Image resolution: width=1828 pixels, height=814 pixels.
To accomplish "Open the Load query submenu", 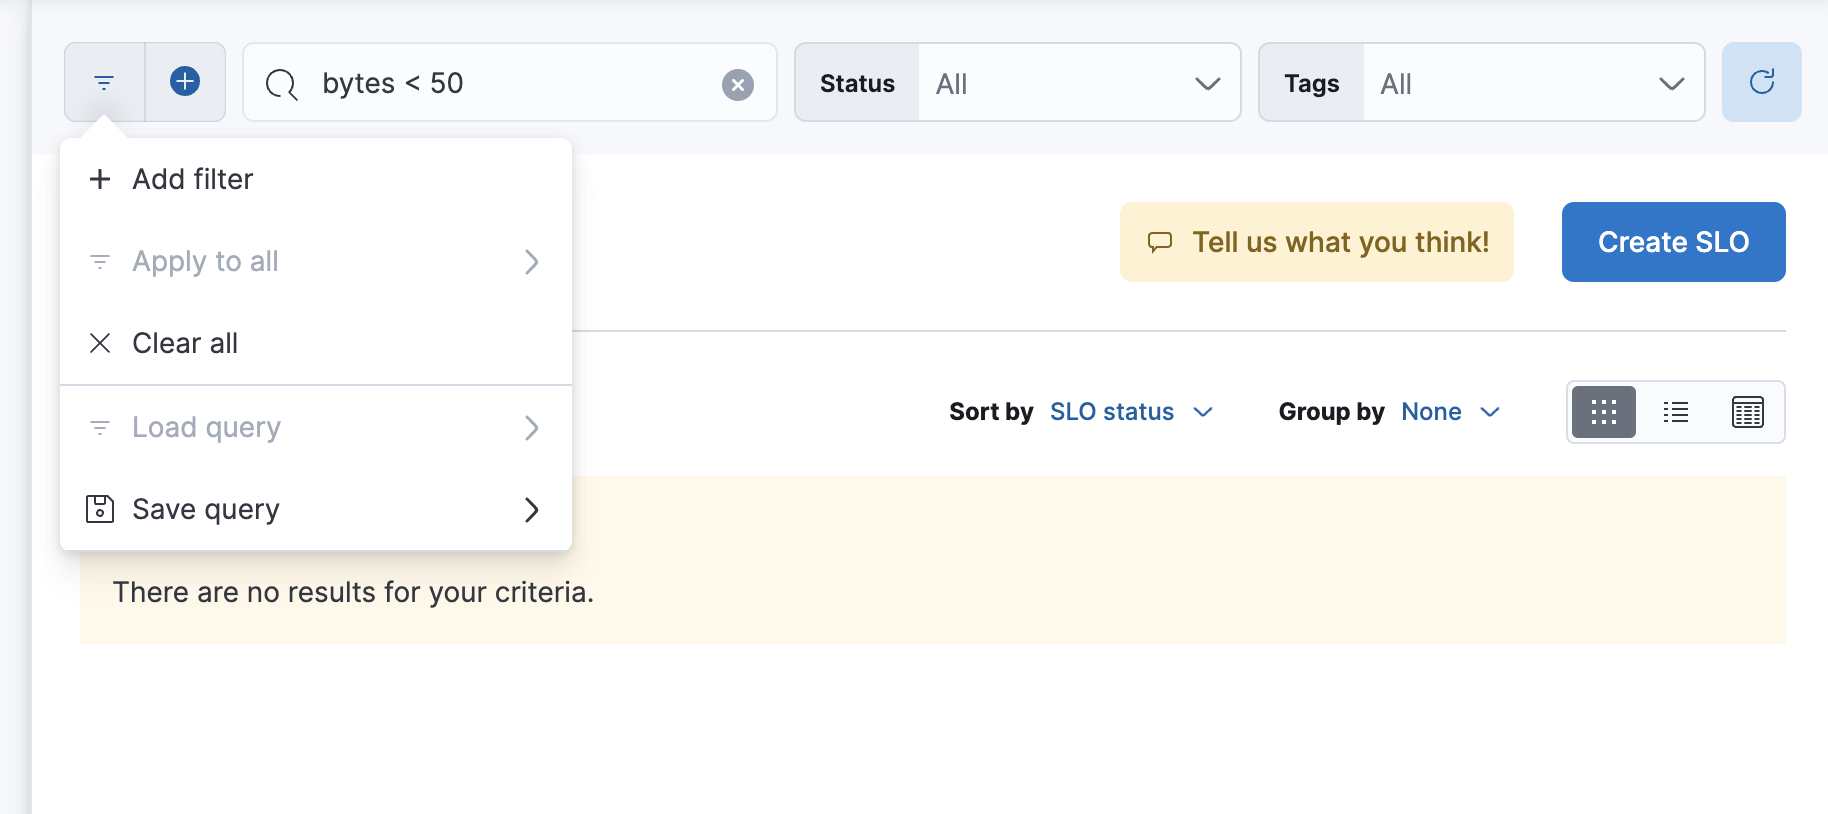I will (x=316, y=427).
